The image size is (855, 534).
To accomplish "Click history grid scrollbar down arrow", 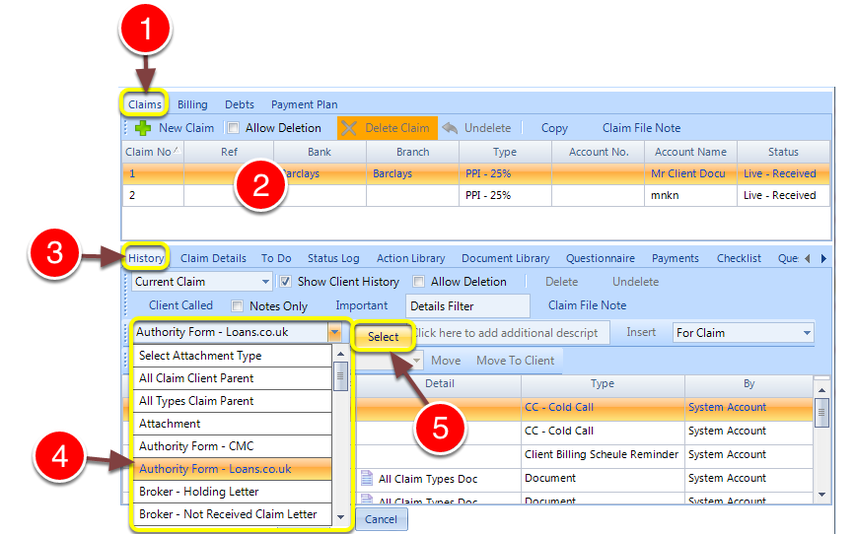I will 822,494.
